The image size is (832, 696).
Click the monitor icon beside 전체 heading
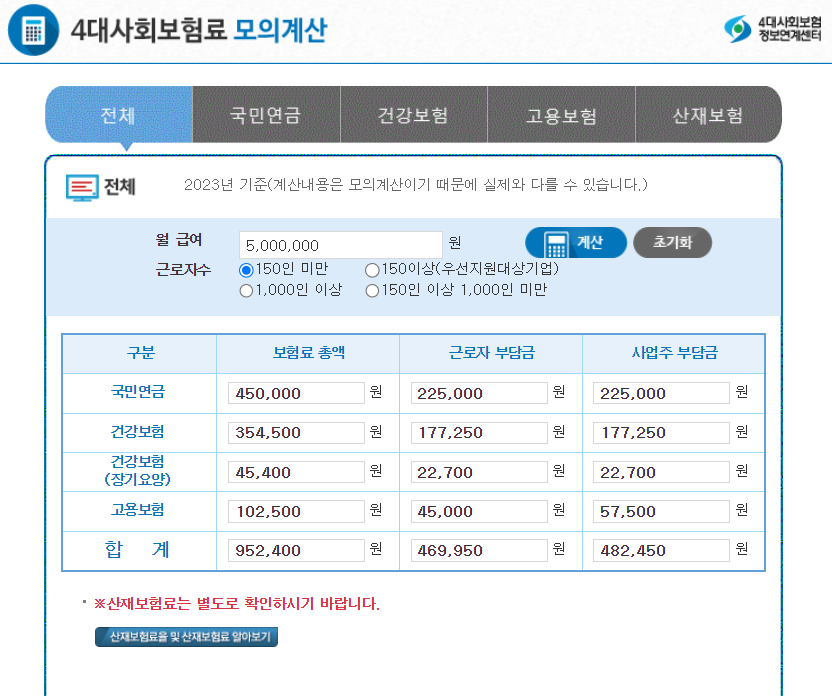coord(82,188)
